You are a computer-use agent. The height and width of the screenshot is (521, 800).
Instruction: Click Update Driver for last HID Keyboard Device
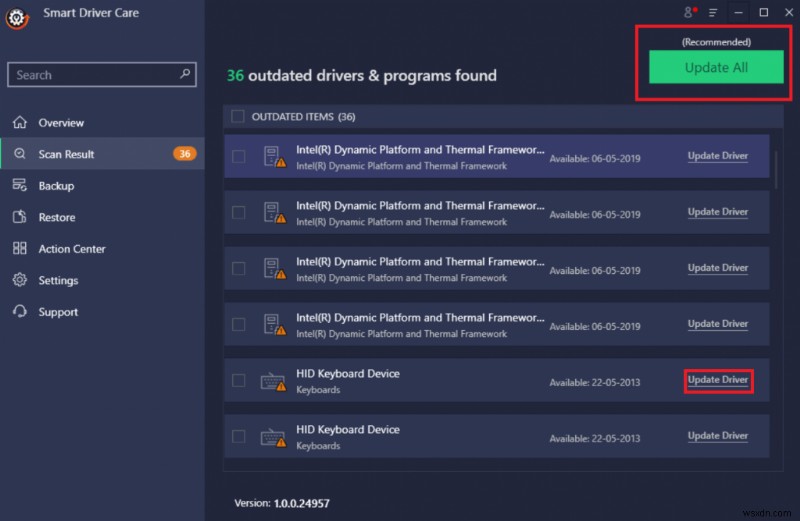717,436
